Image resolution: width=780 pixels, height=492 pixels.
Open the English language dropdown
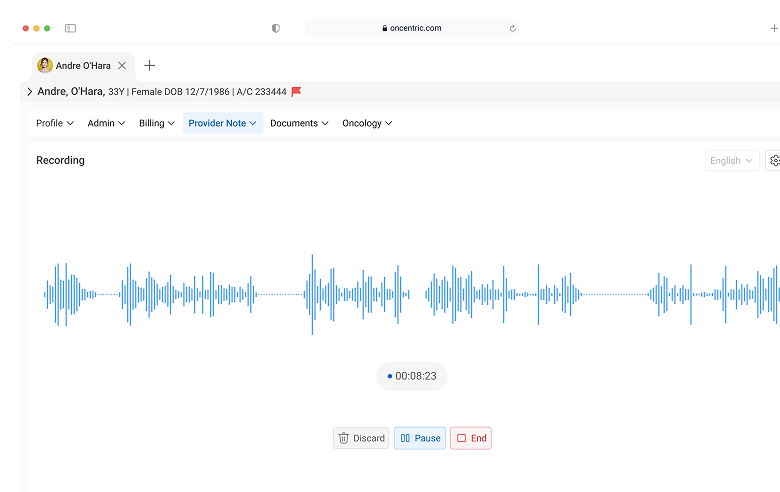click(x=732, y=161)
